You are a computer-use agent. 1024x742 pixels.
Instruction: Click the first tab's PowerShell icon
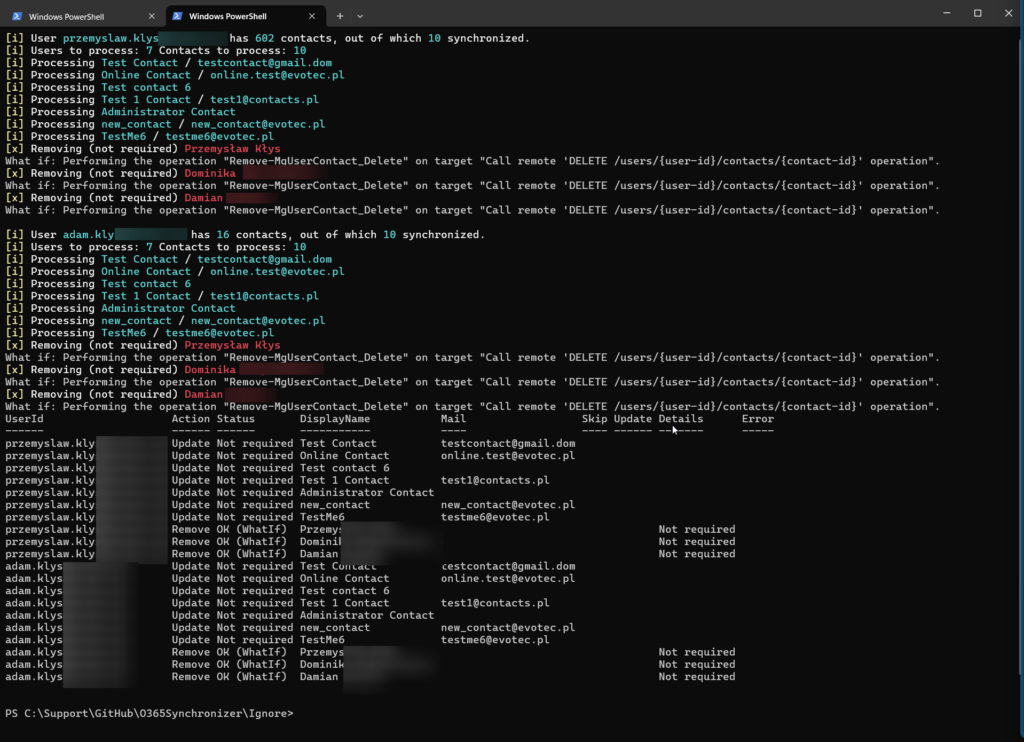(16, 16)
